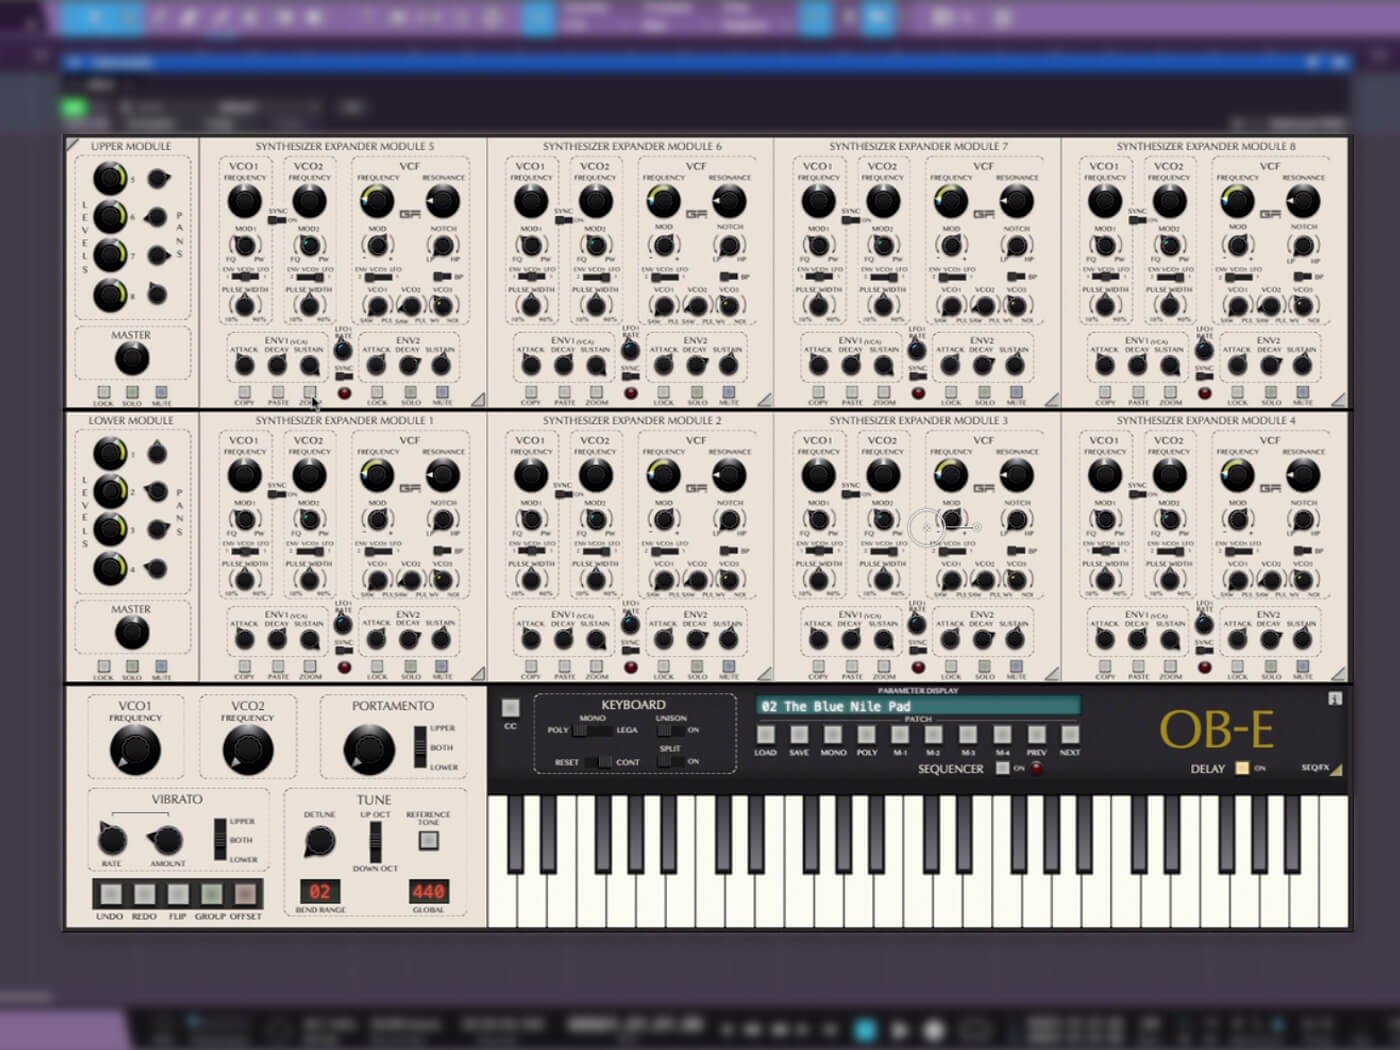1400x1050 pixels.
Task: Go to the NEXT patch
Action: coord(1070,735)
